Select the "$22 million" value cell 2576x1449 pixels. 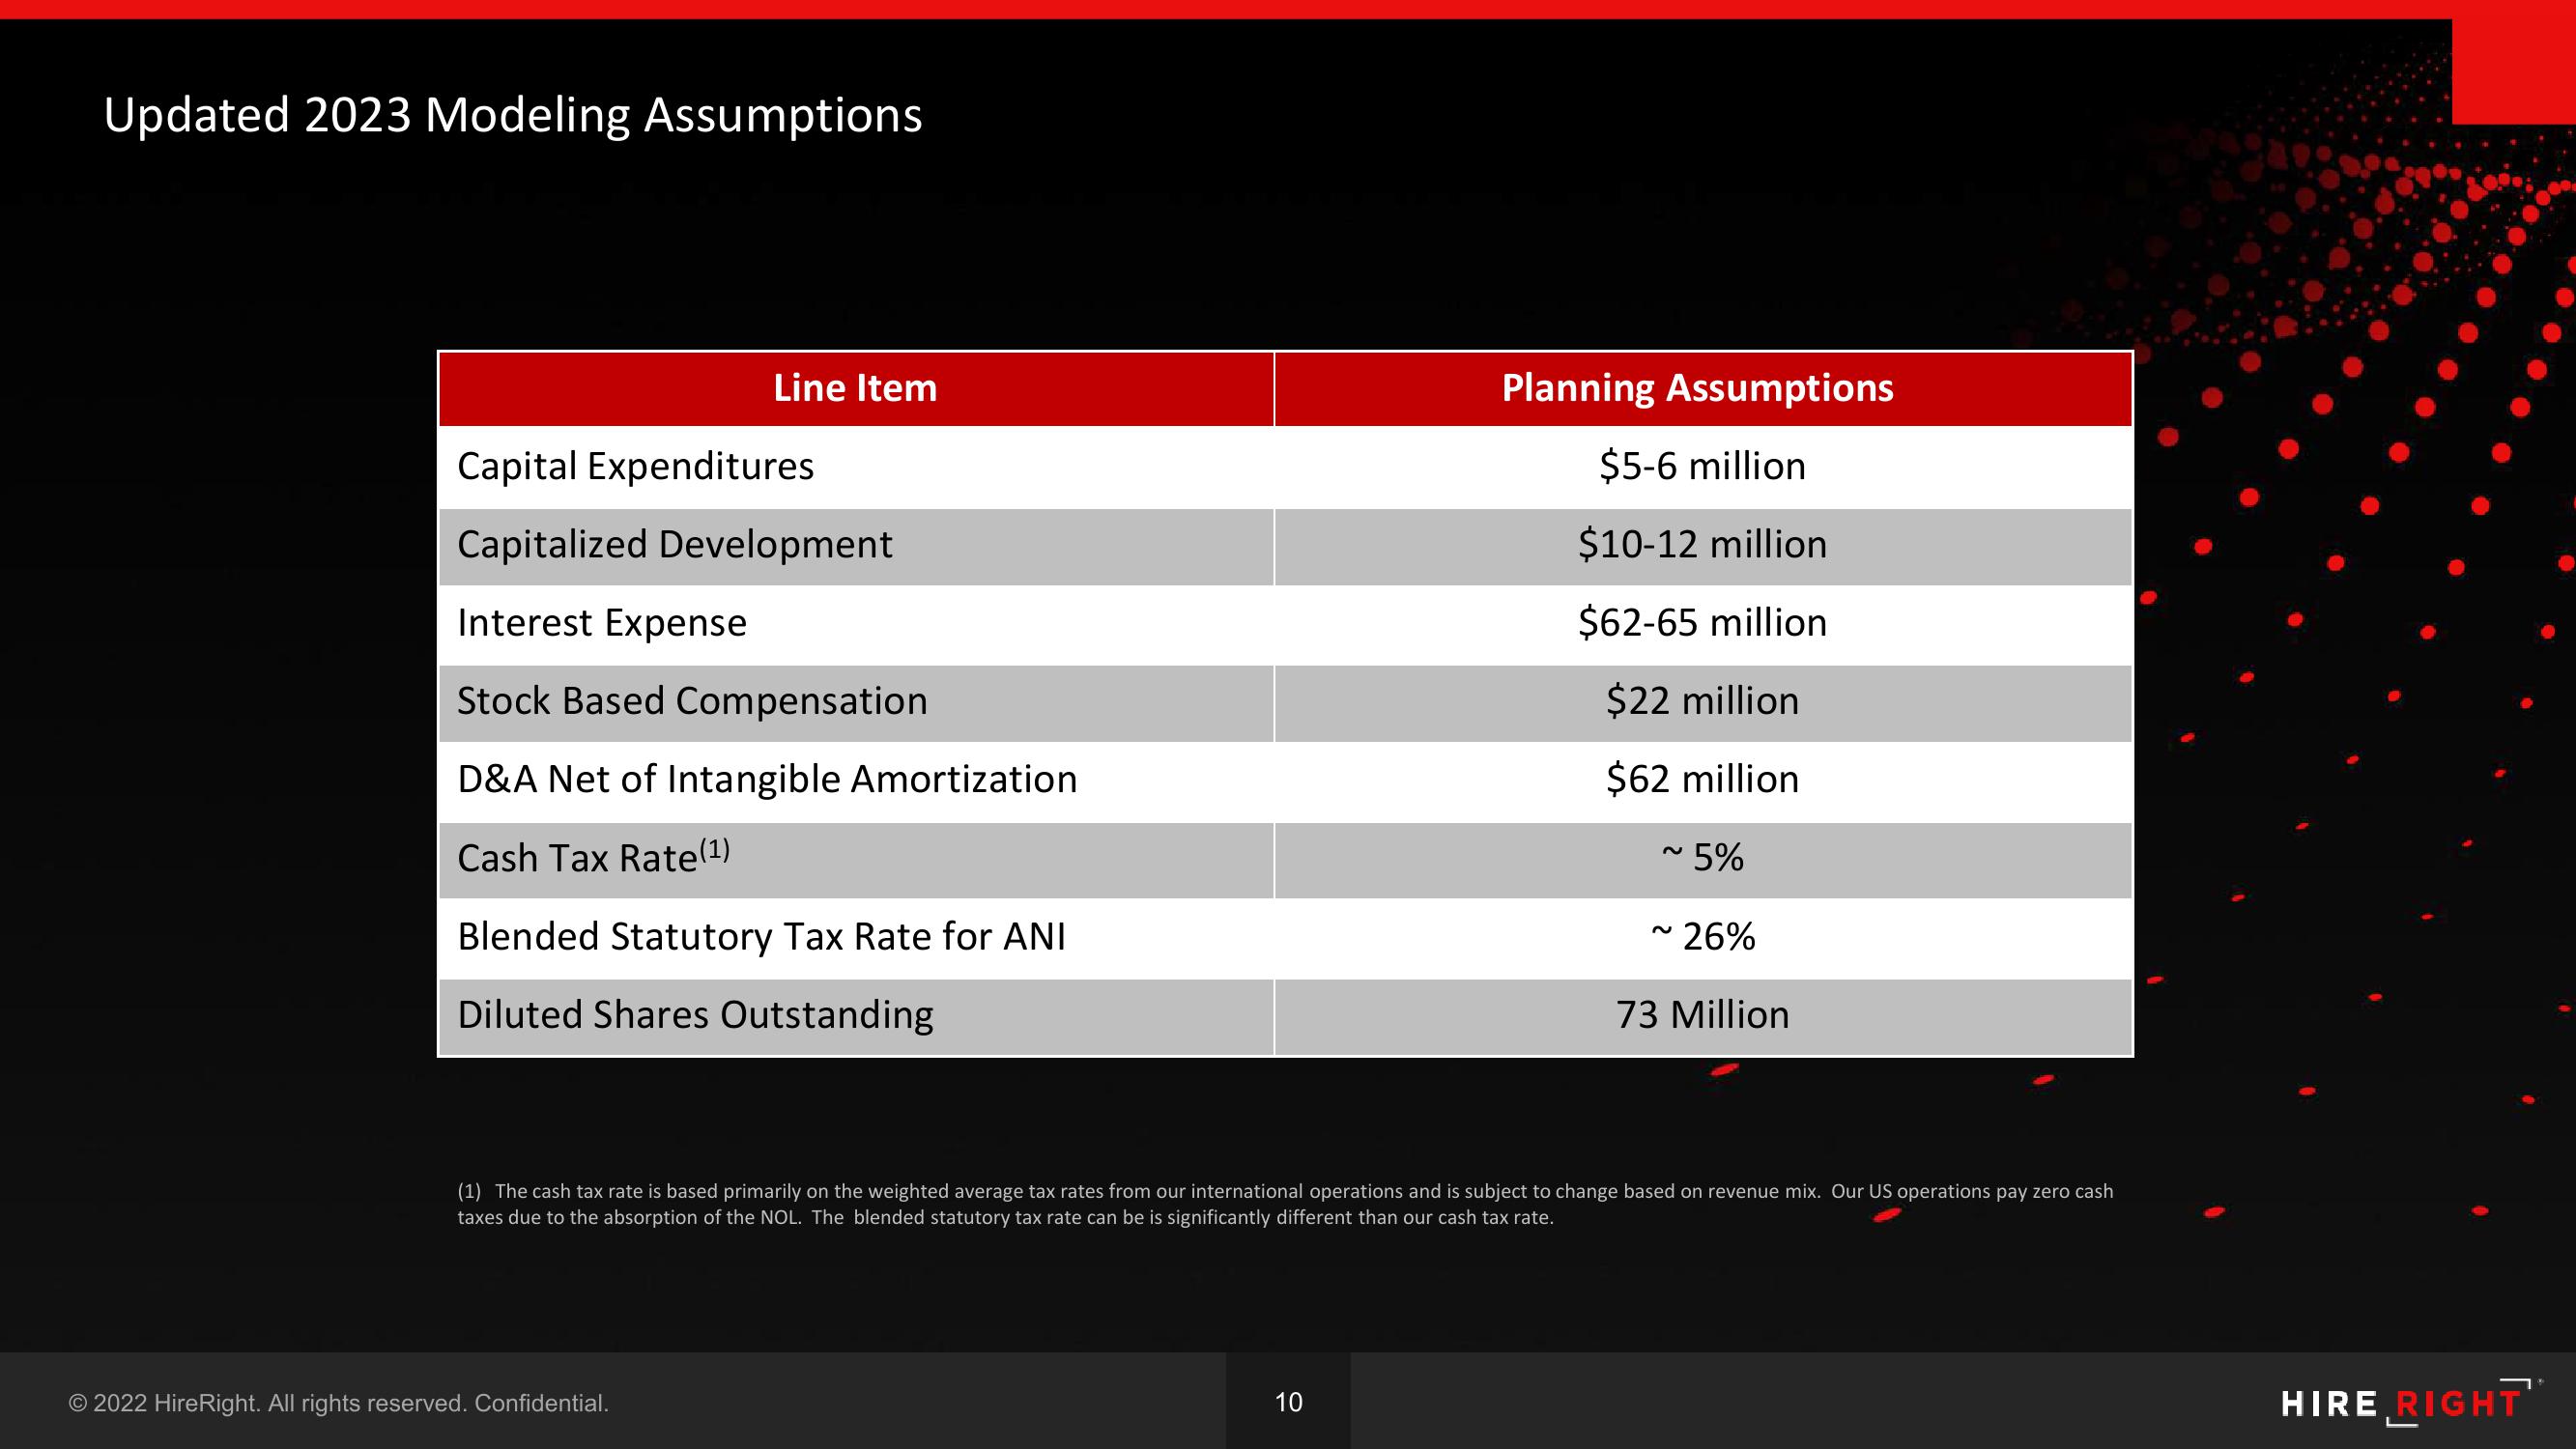[x=1703, y=703]
